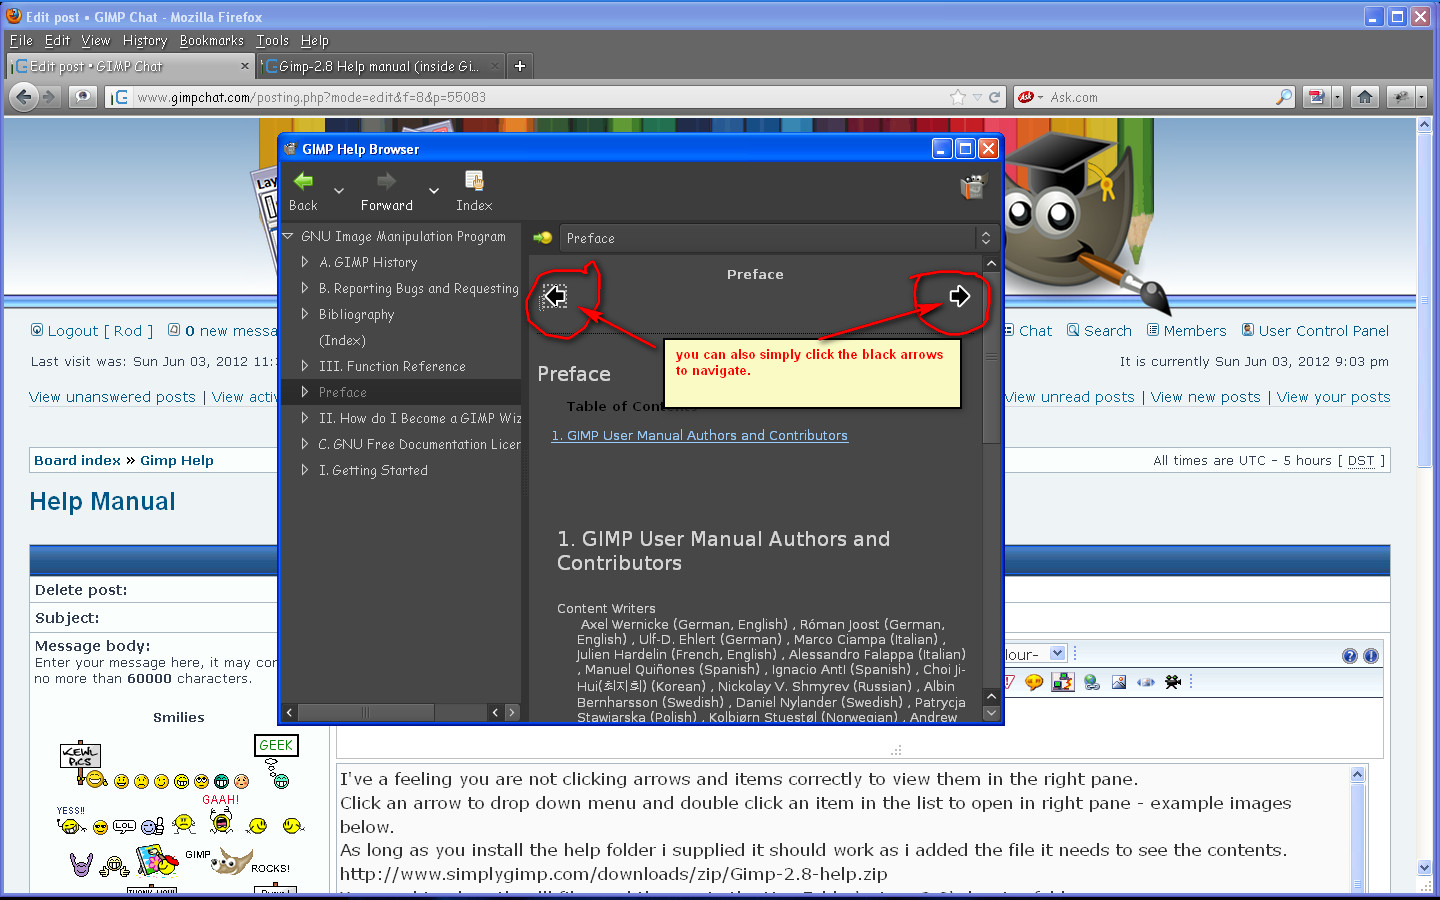Click the browser page scroll down arrow

[1425, 867]
